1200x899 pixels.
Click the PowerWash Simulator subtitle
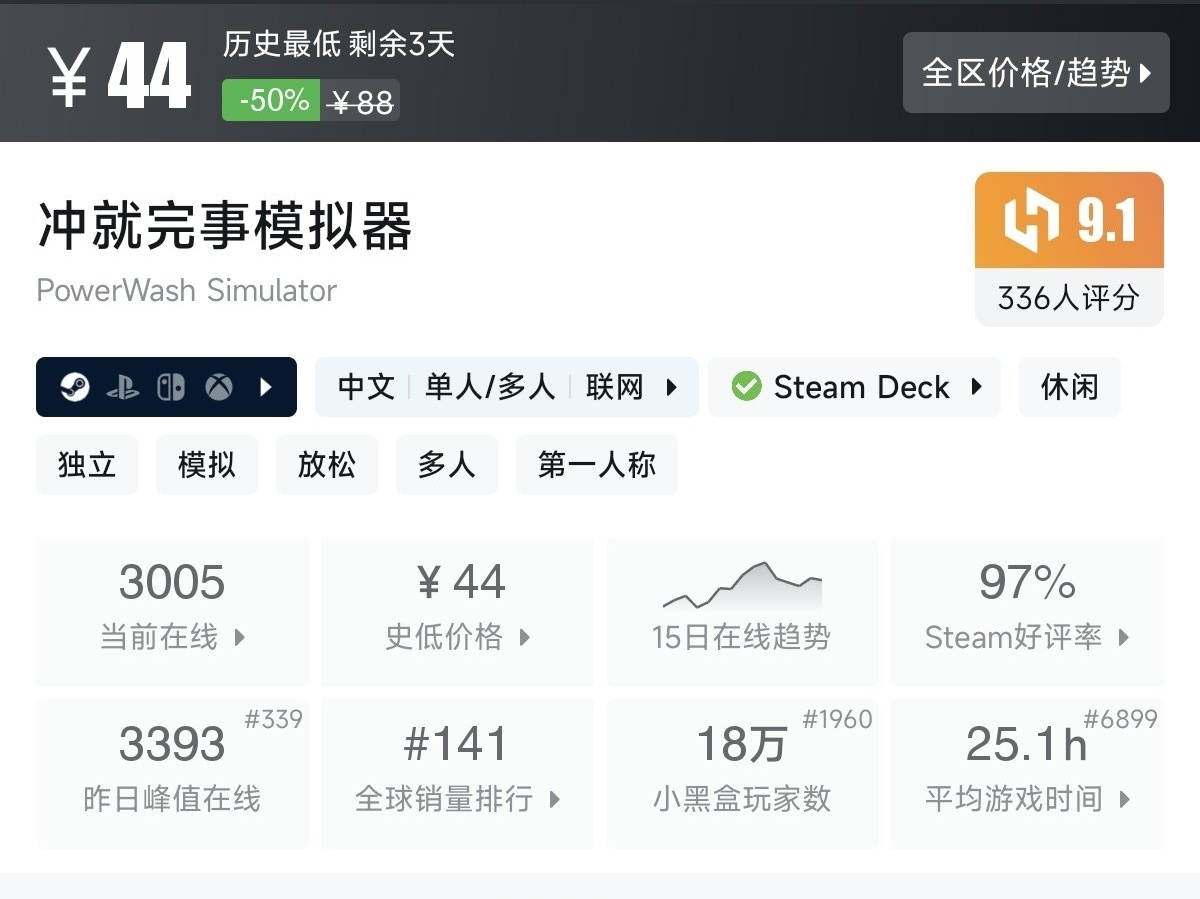point(186,290)
